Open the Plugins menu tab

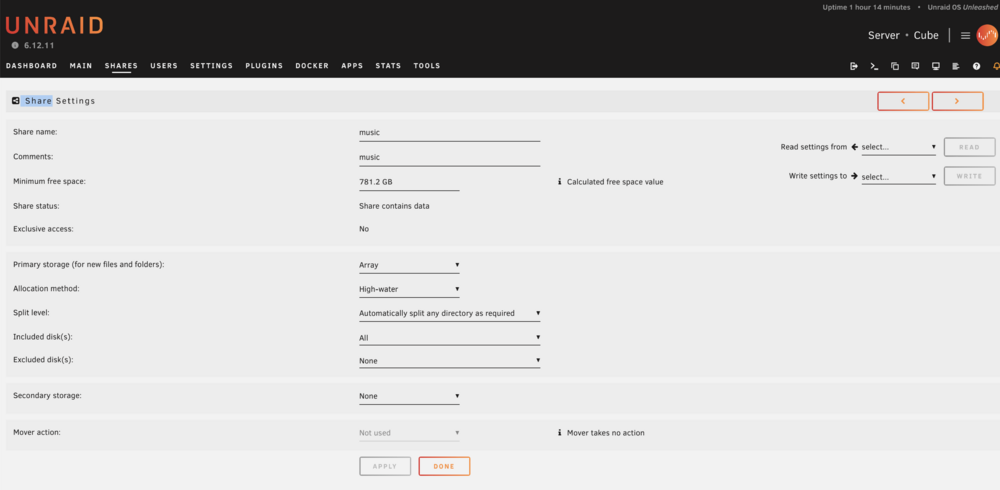pos(264,66)
